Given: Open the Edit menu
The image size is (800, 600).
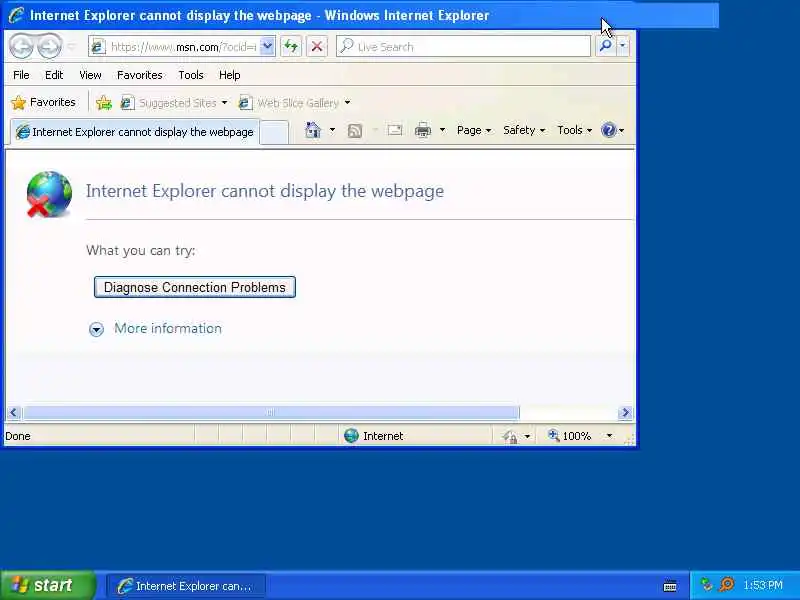Looking at the screenshot, I should [x=54, y=75].
